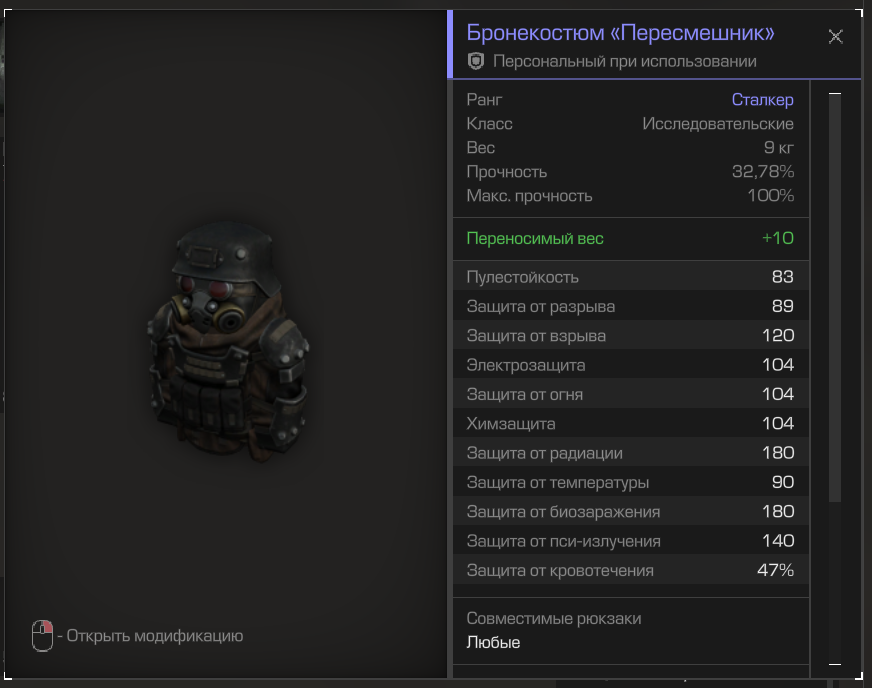Click the Бронекостюм «Пересмешник» title
Screen dimensions: 872x688
621,33
